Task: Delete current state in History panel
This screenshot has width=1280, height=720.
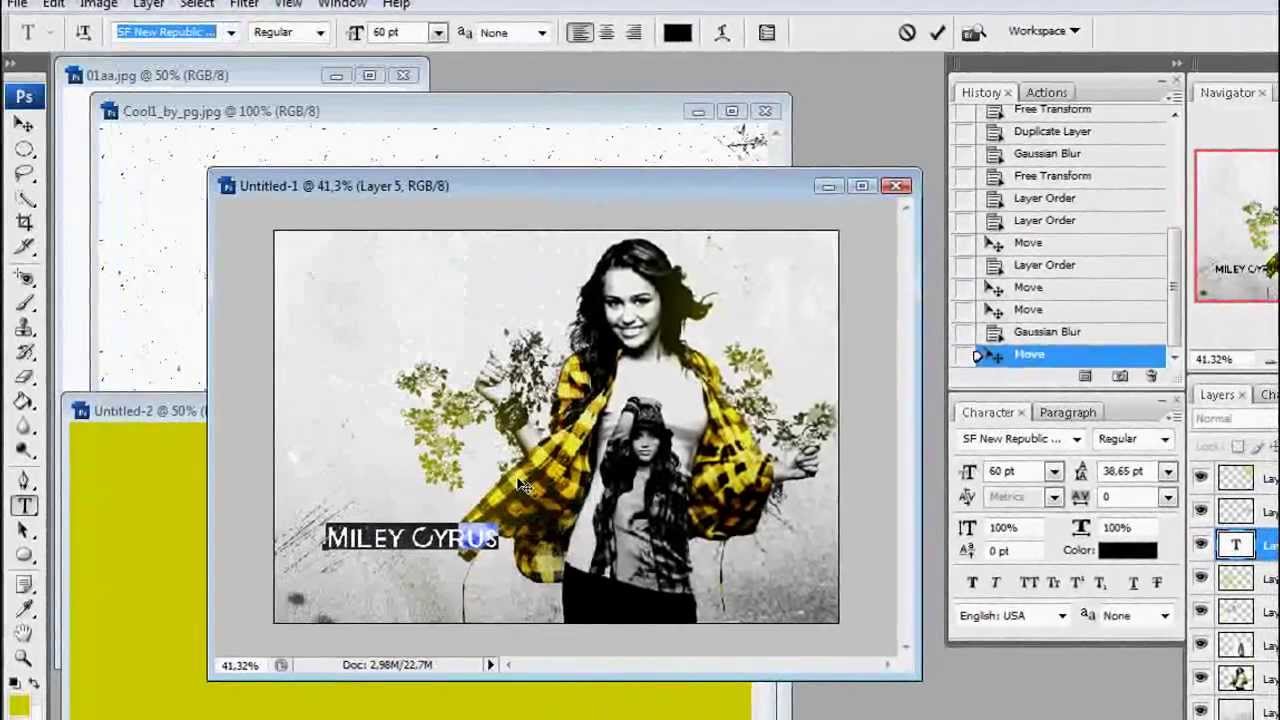Action: click(x=1151, y=376)
